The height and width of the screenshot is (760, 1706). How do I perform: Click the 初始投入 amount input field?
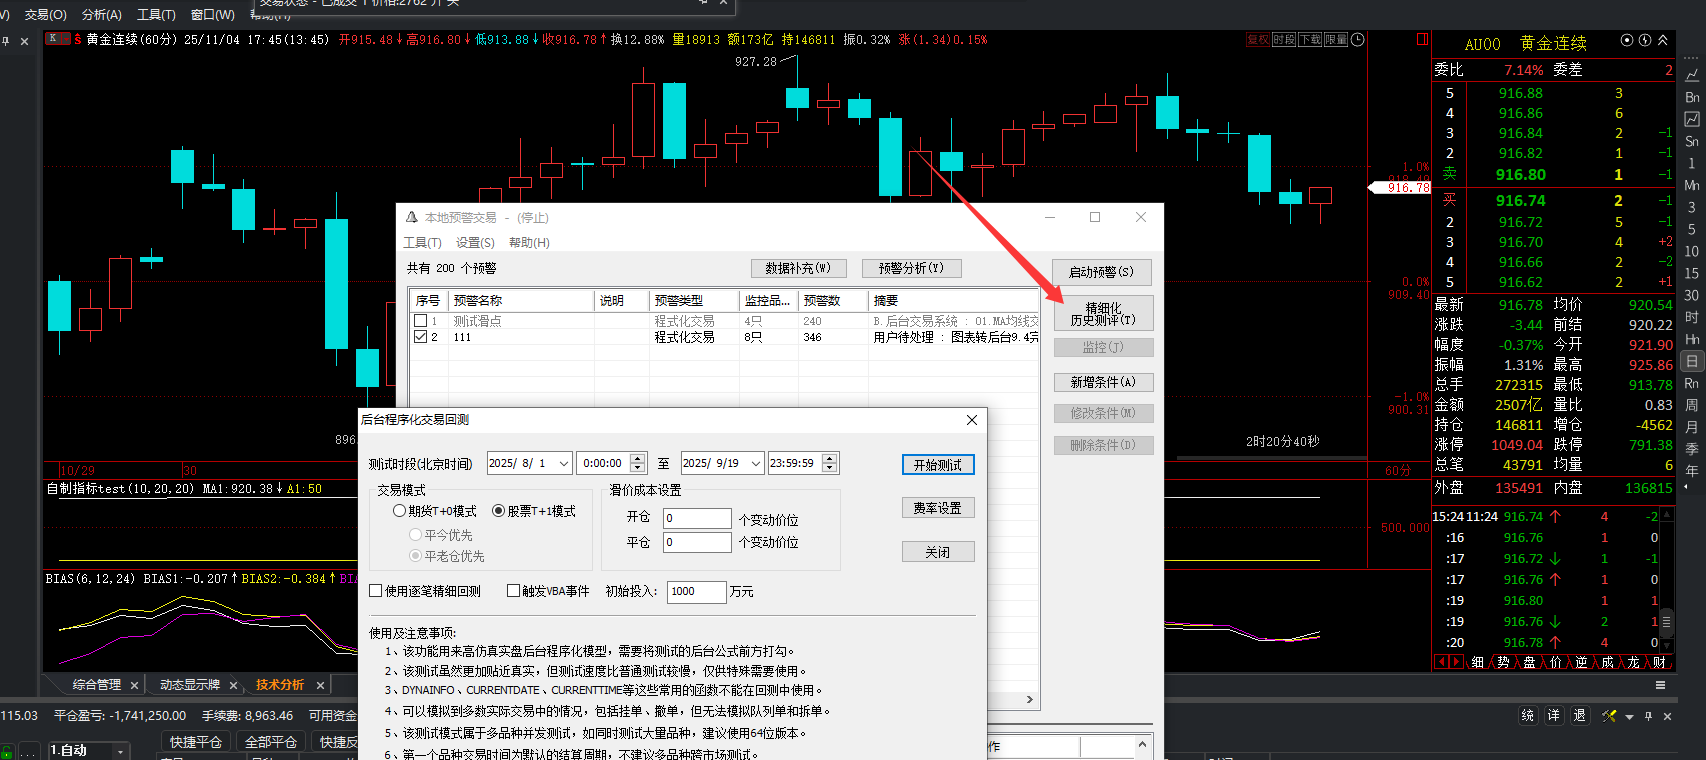(695, 592)
